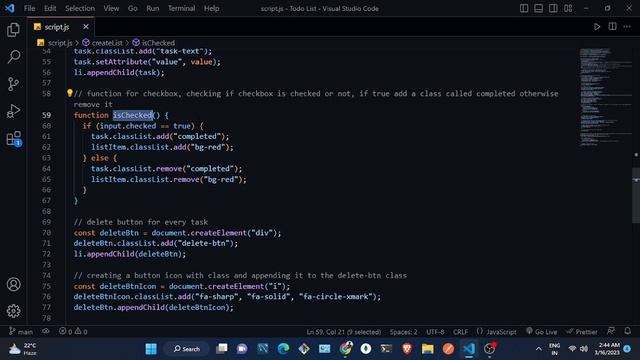Open network and volume quick settings
640x360 pixels.
point(578,349)
